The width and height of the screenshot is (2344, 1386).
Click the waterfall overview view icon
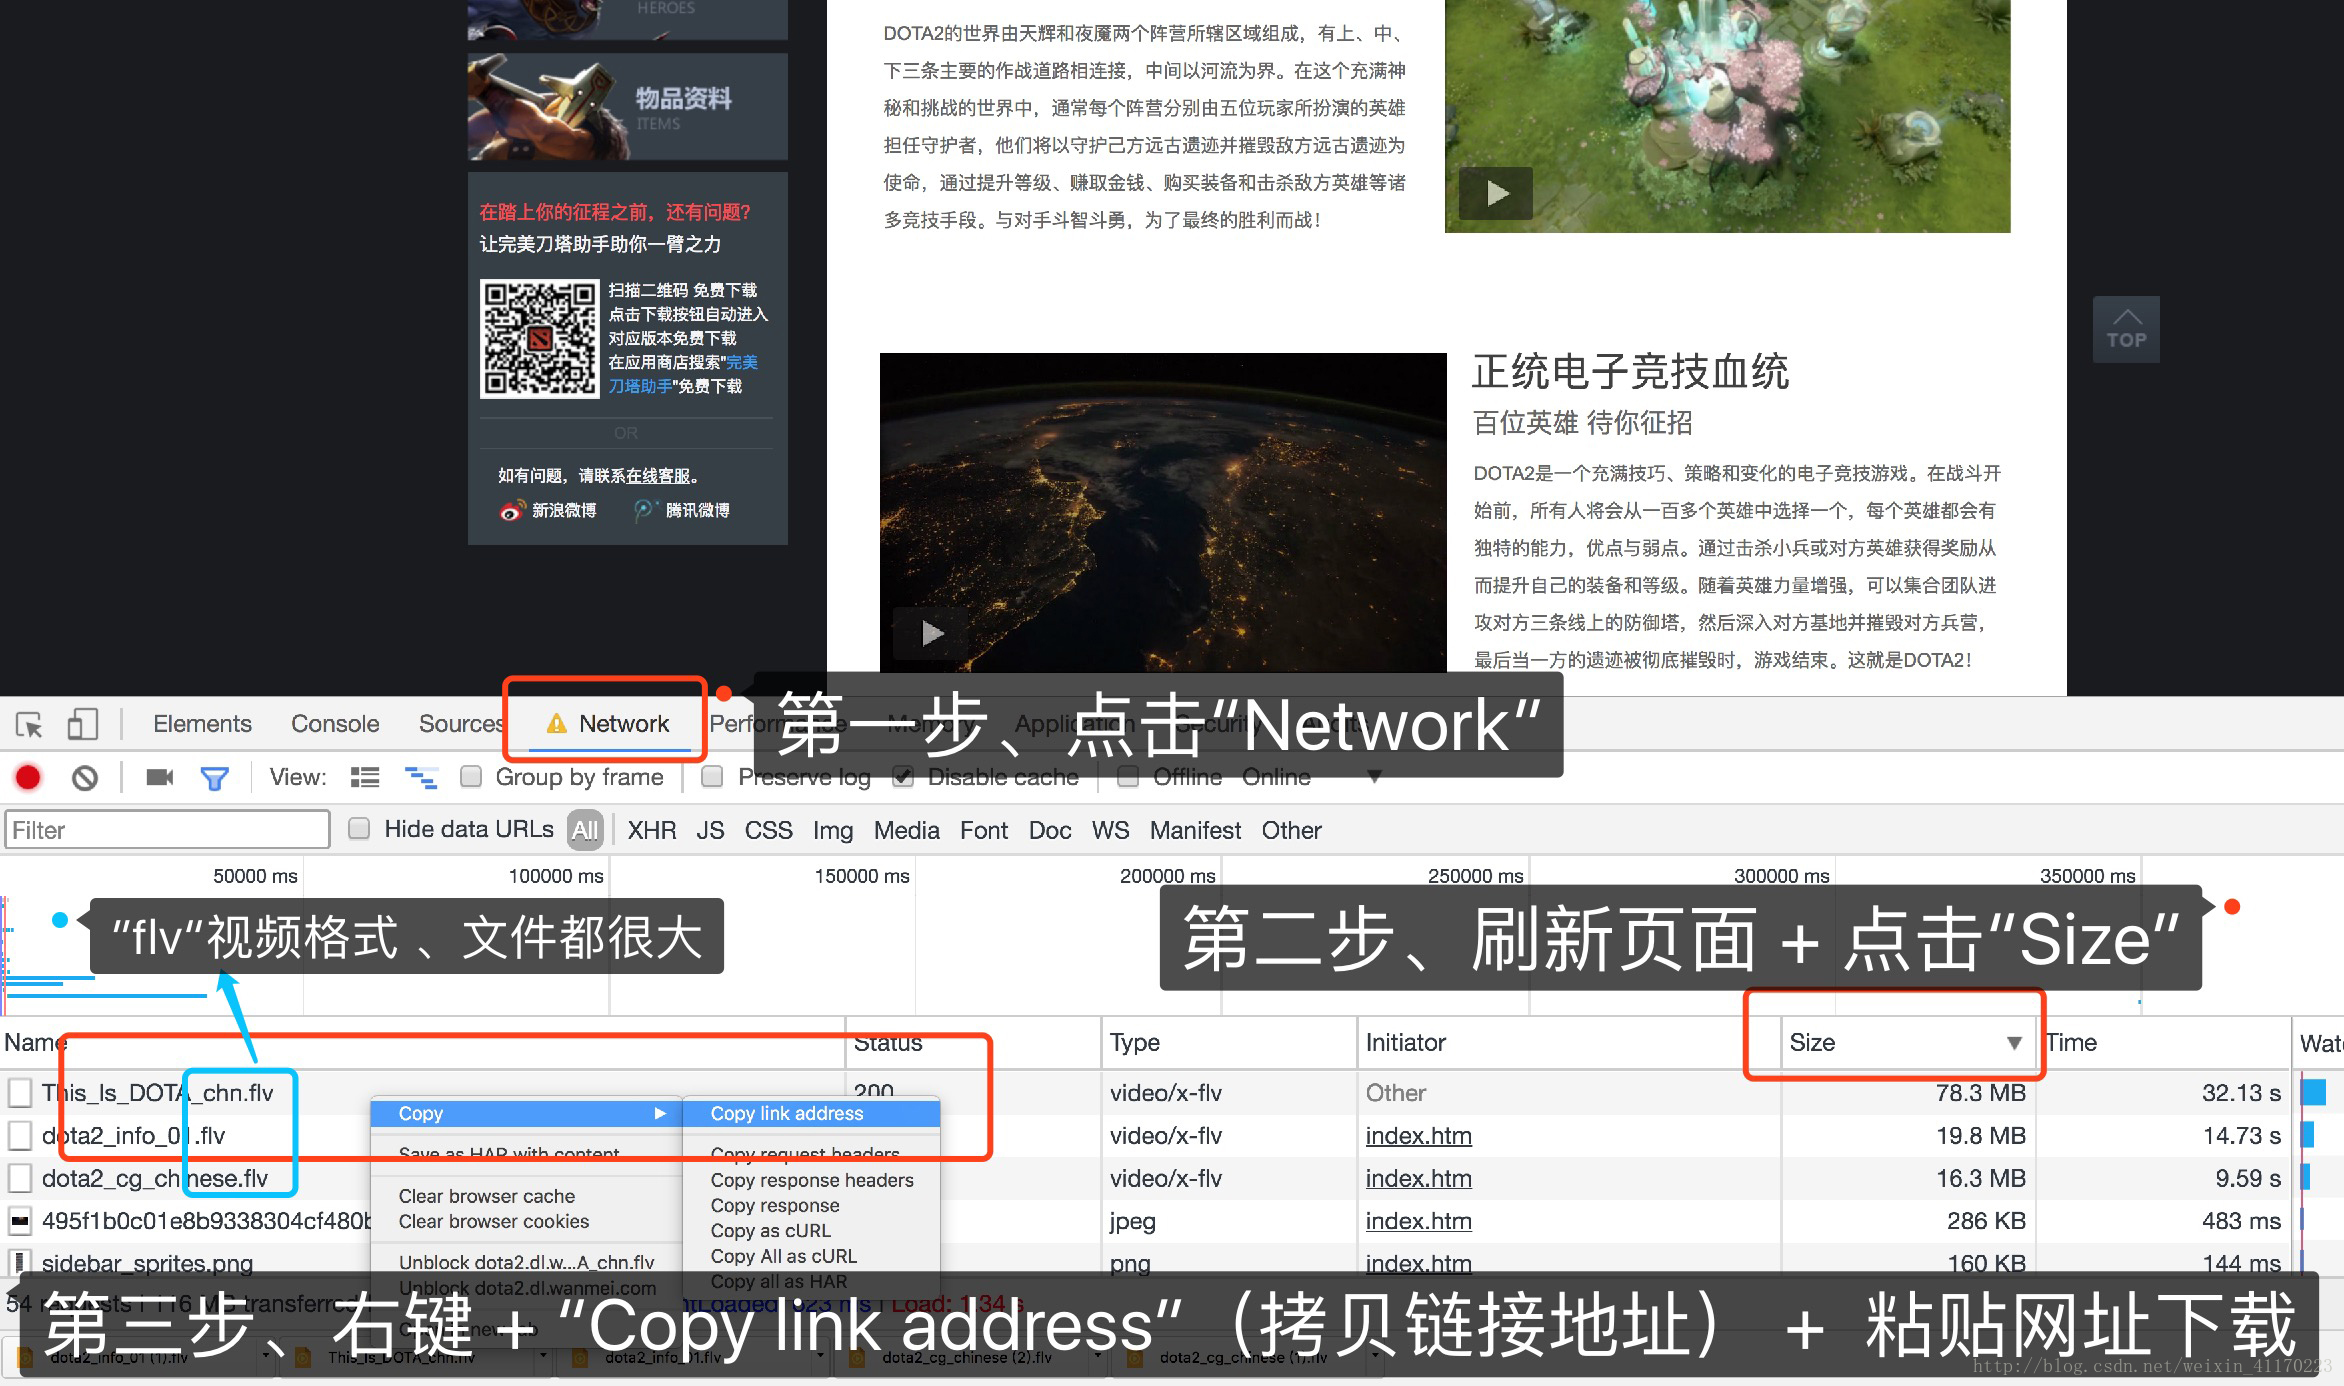420,777
